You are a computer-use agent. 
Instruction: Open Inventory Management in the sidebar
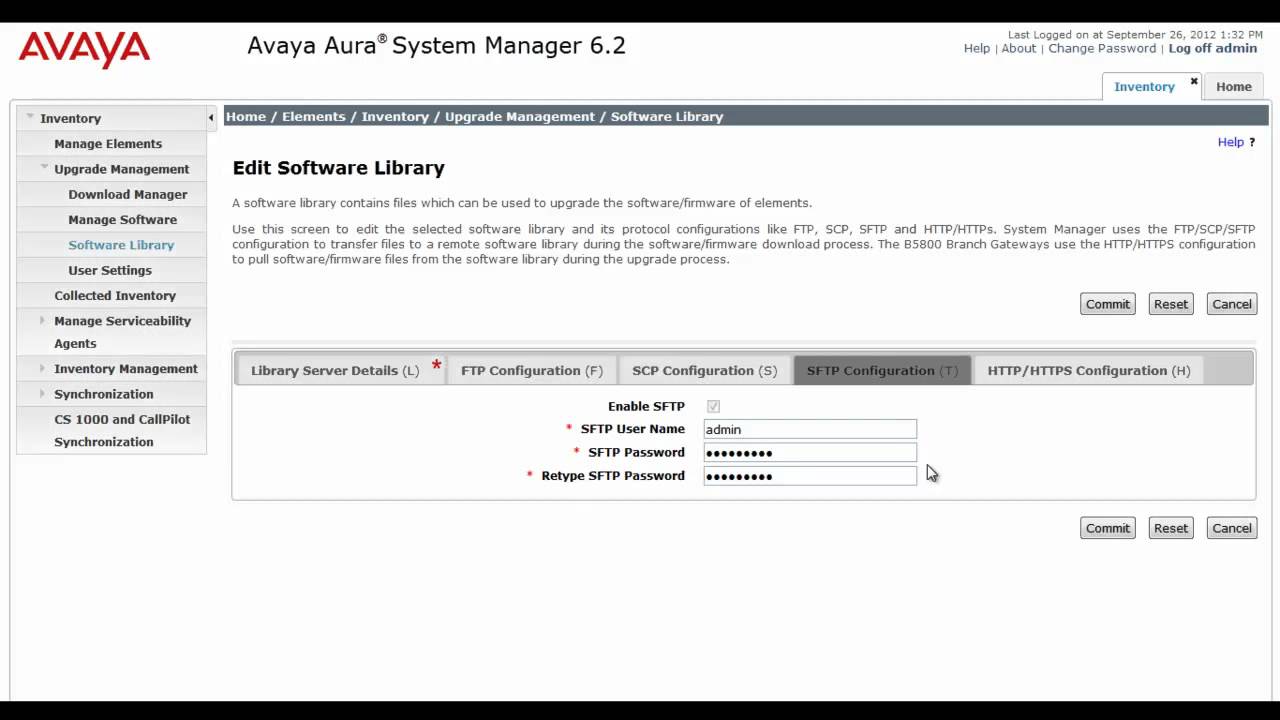pyautogui.click(x=126, y=368)
